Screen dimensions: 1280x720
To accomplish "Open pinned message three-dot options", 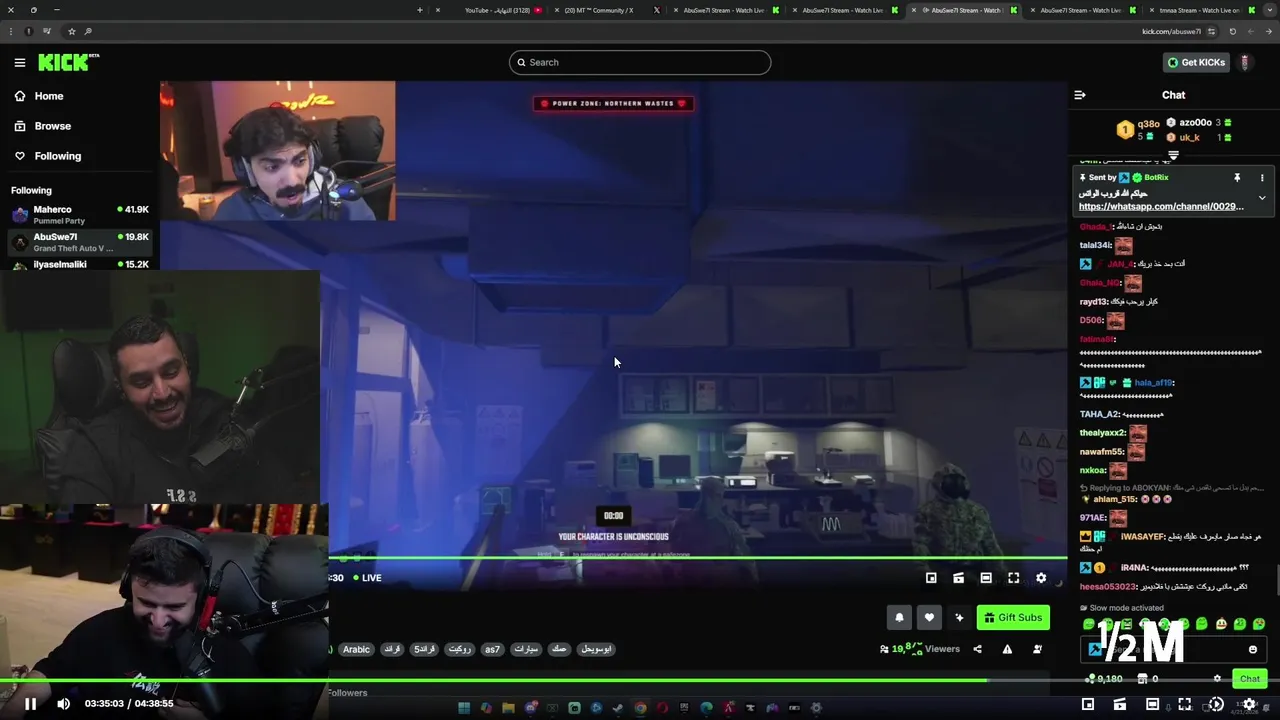I will [x=1262, y=177].
